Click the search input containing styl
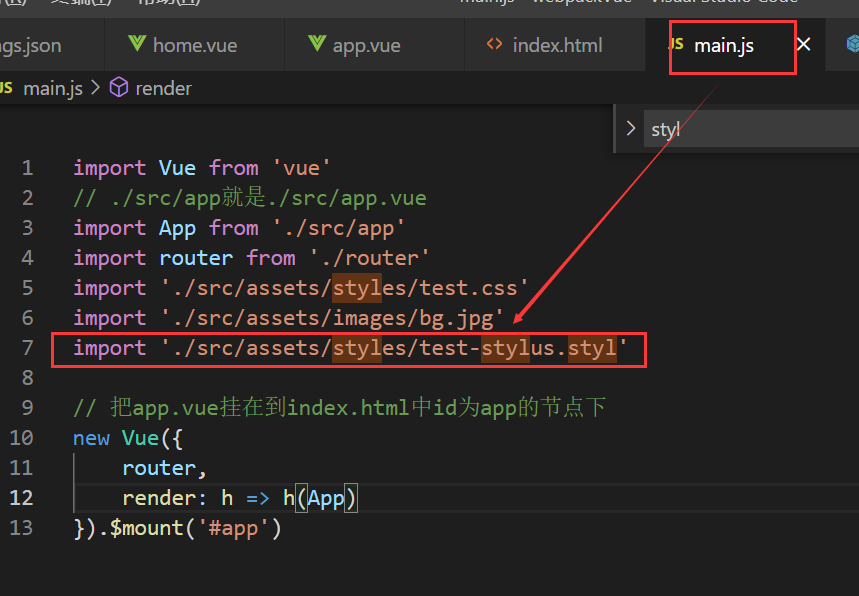859x596 pixels. click(751, 129)
